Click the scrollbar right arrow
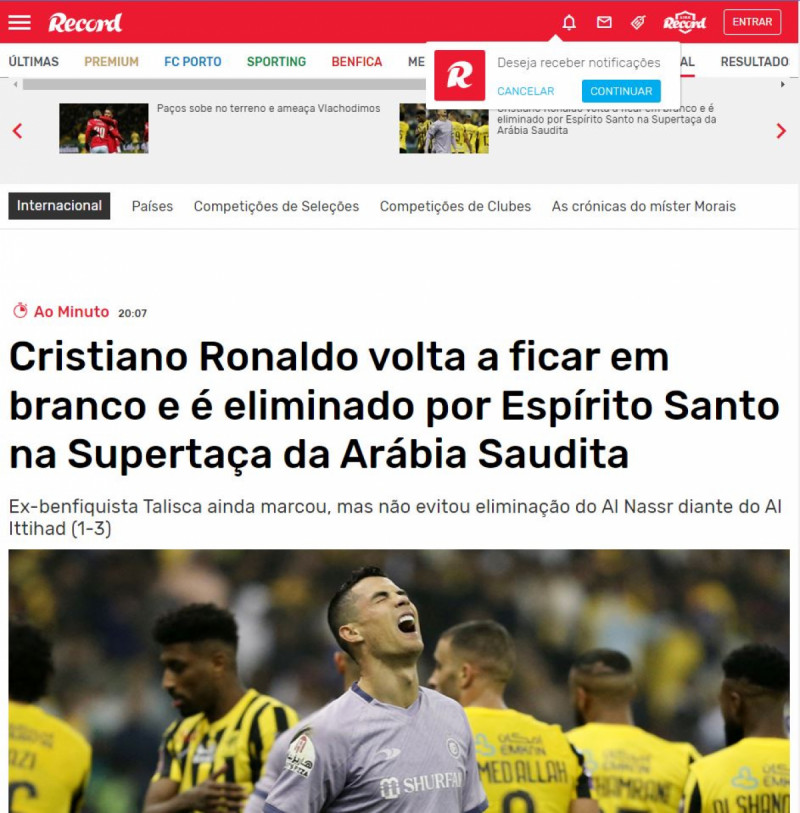The height and width of the screenshot is (813, 800). pos(782,85)
